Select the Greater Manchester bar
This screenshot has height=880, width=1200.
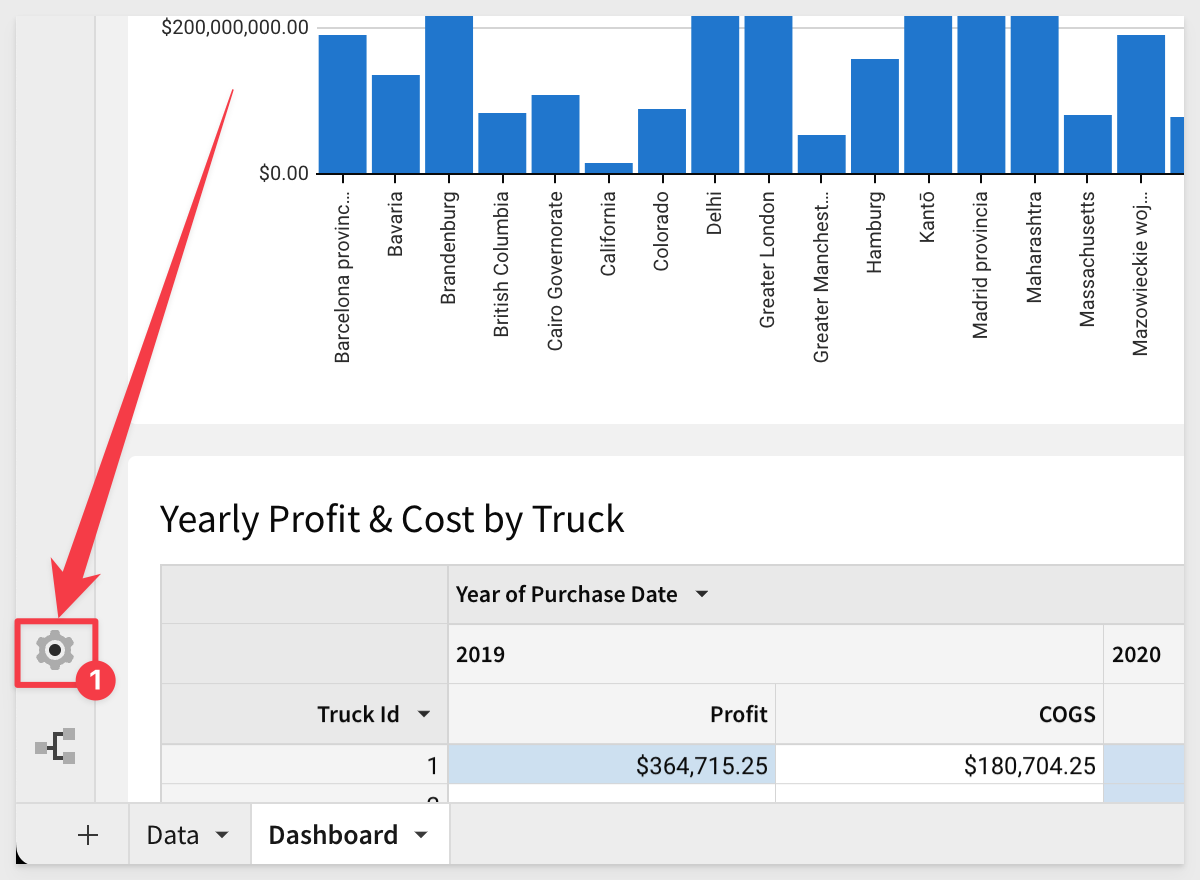821,154
